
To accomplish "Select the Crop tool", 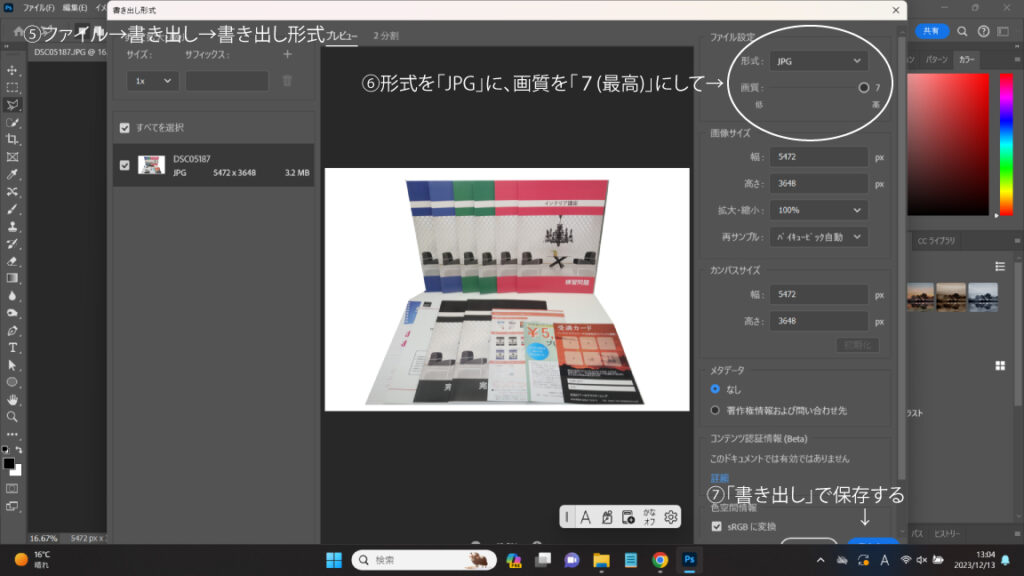I will [x=13, y=139].
